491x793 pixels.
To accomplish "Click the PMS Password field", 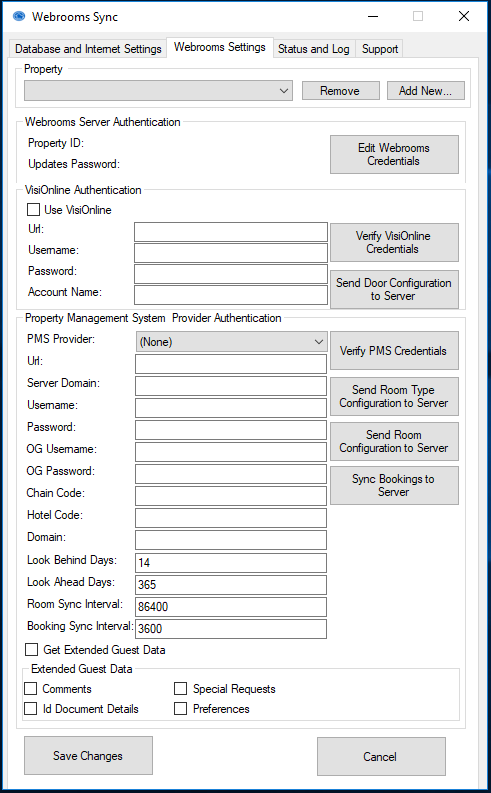I will (x=231, y=430).
